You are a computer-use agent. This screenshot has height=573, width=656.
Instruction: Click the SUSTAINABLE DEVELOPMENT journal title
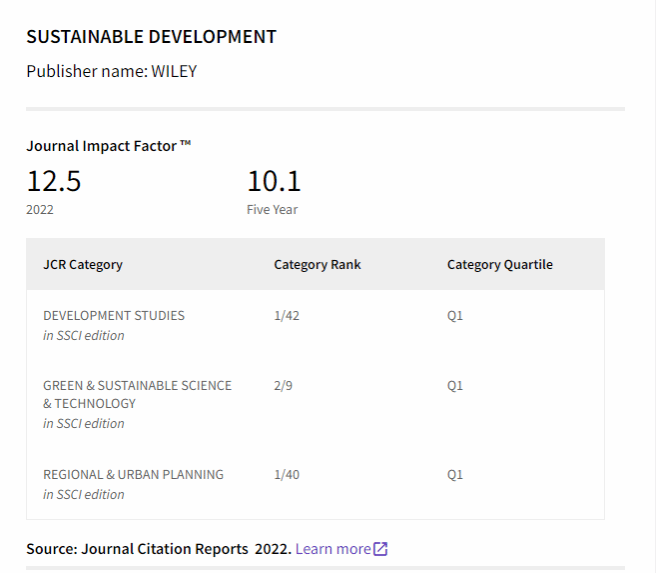click(151, 37)
